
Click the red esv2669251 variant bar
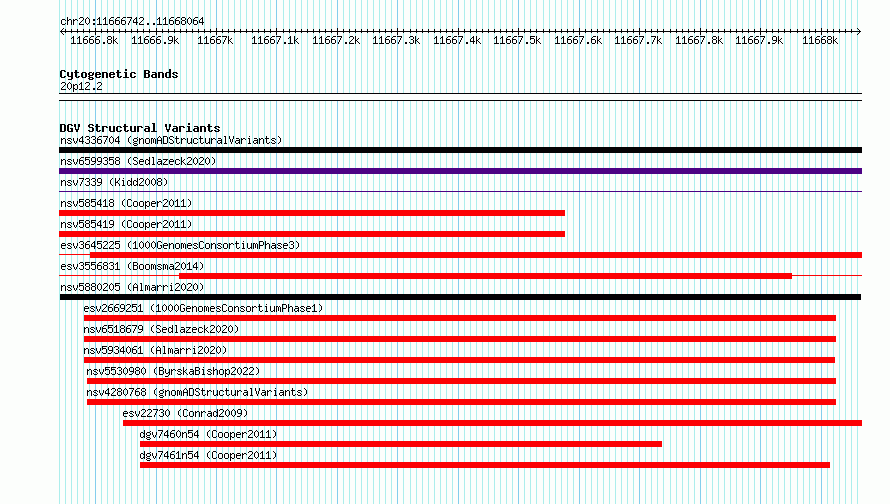pyautogui.click(x=460, y=318)
